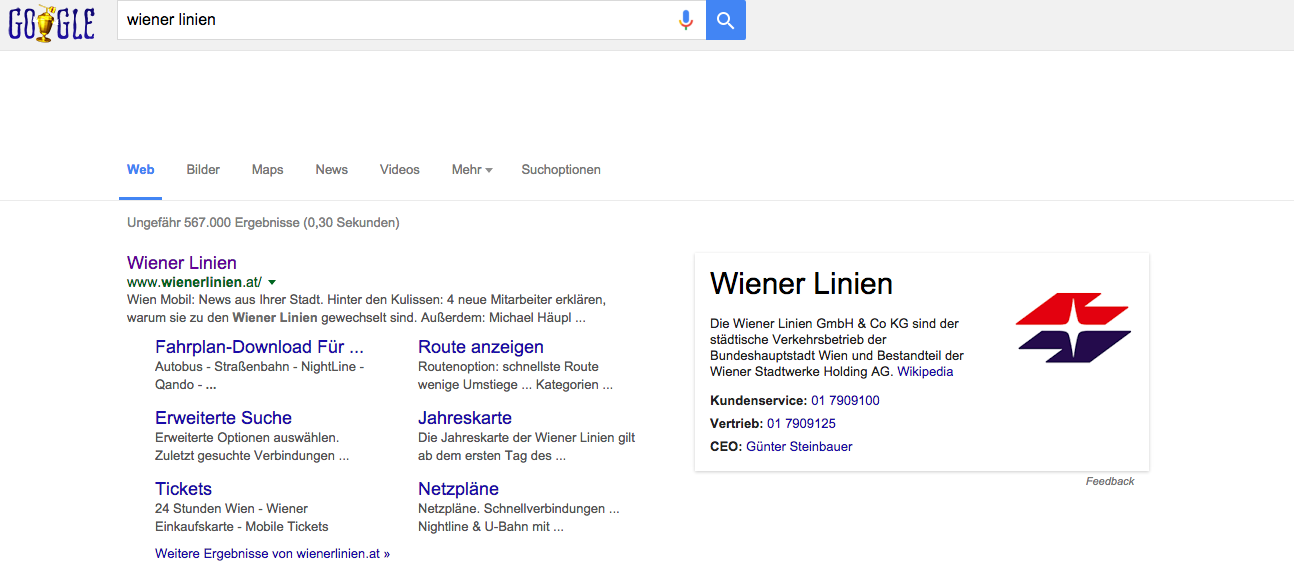Open CEO Günter Steinbauer link
The width and height of the screenshot is (1294, 580).
click(799, 447)
